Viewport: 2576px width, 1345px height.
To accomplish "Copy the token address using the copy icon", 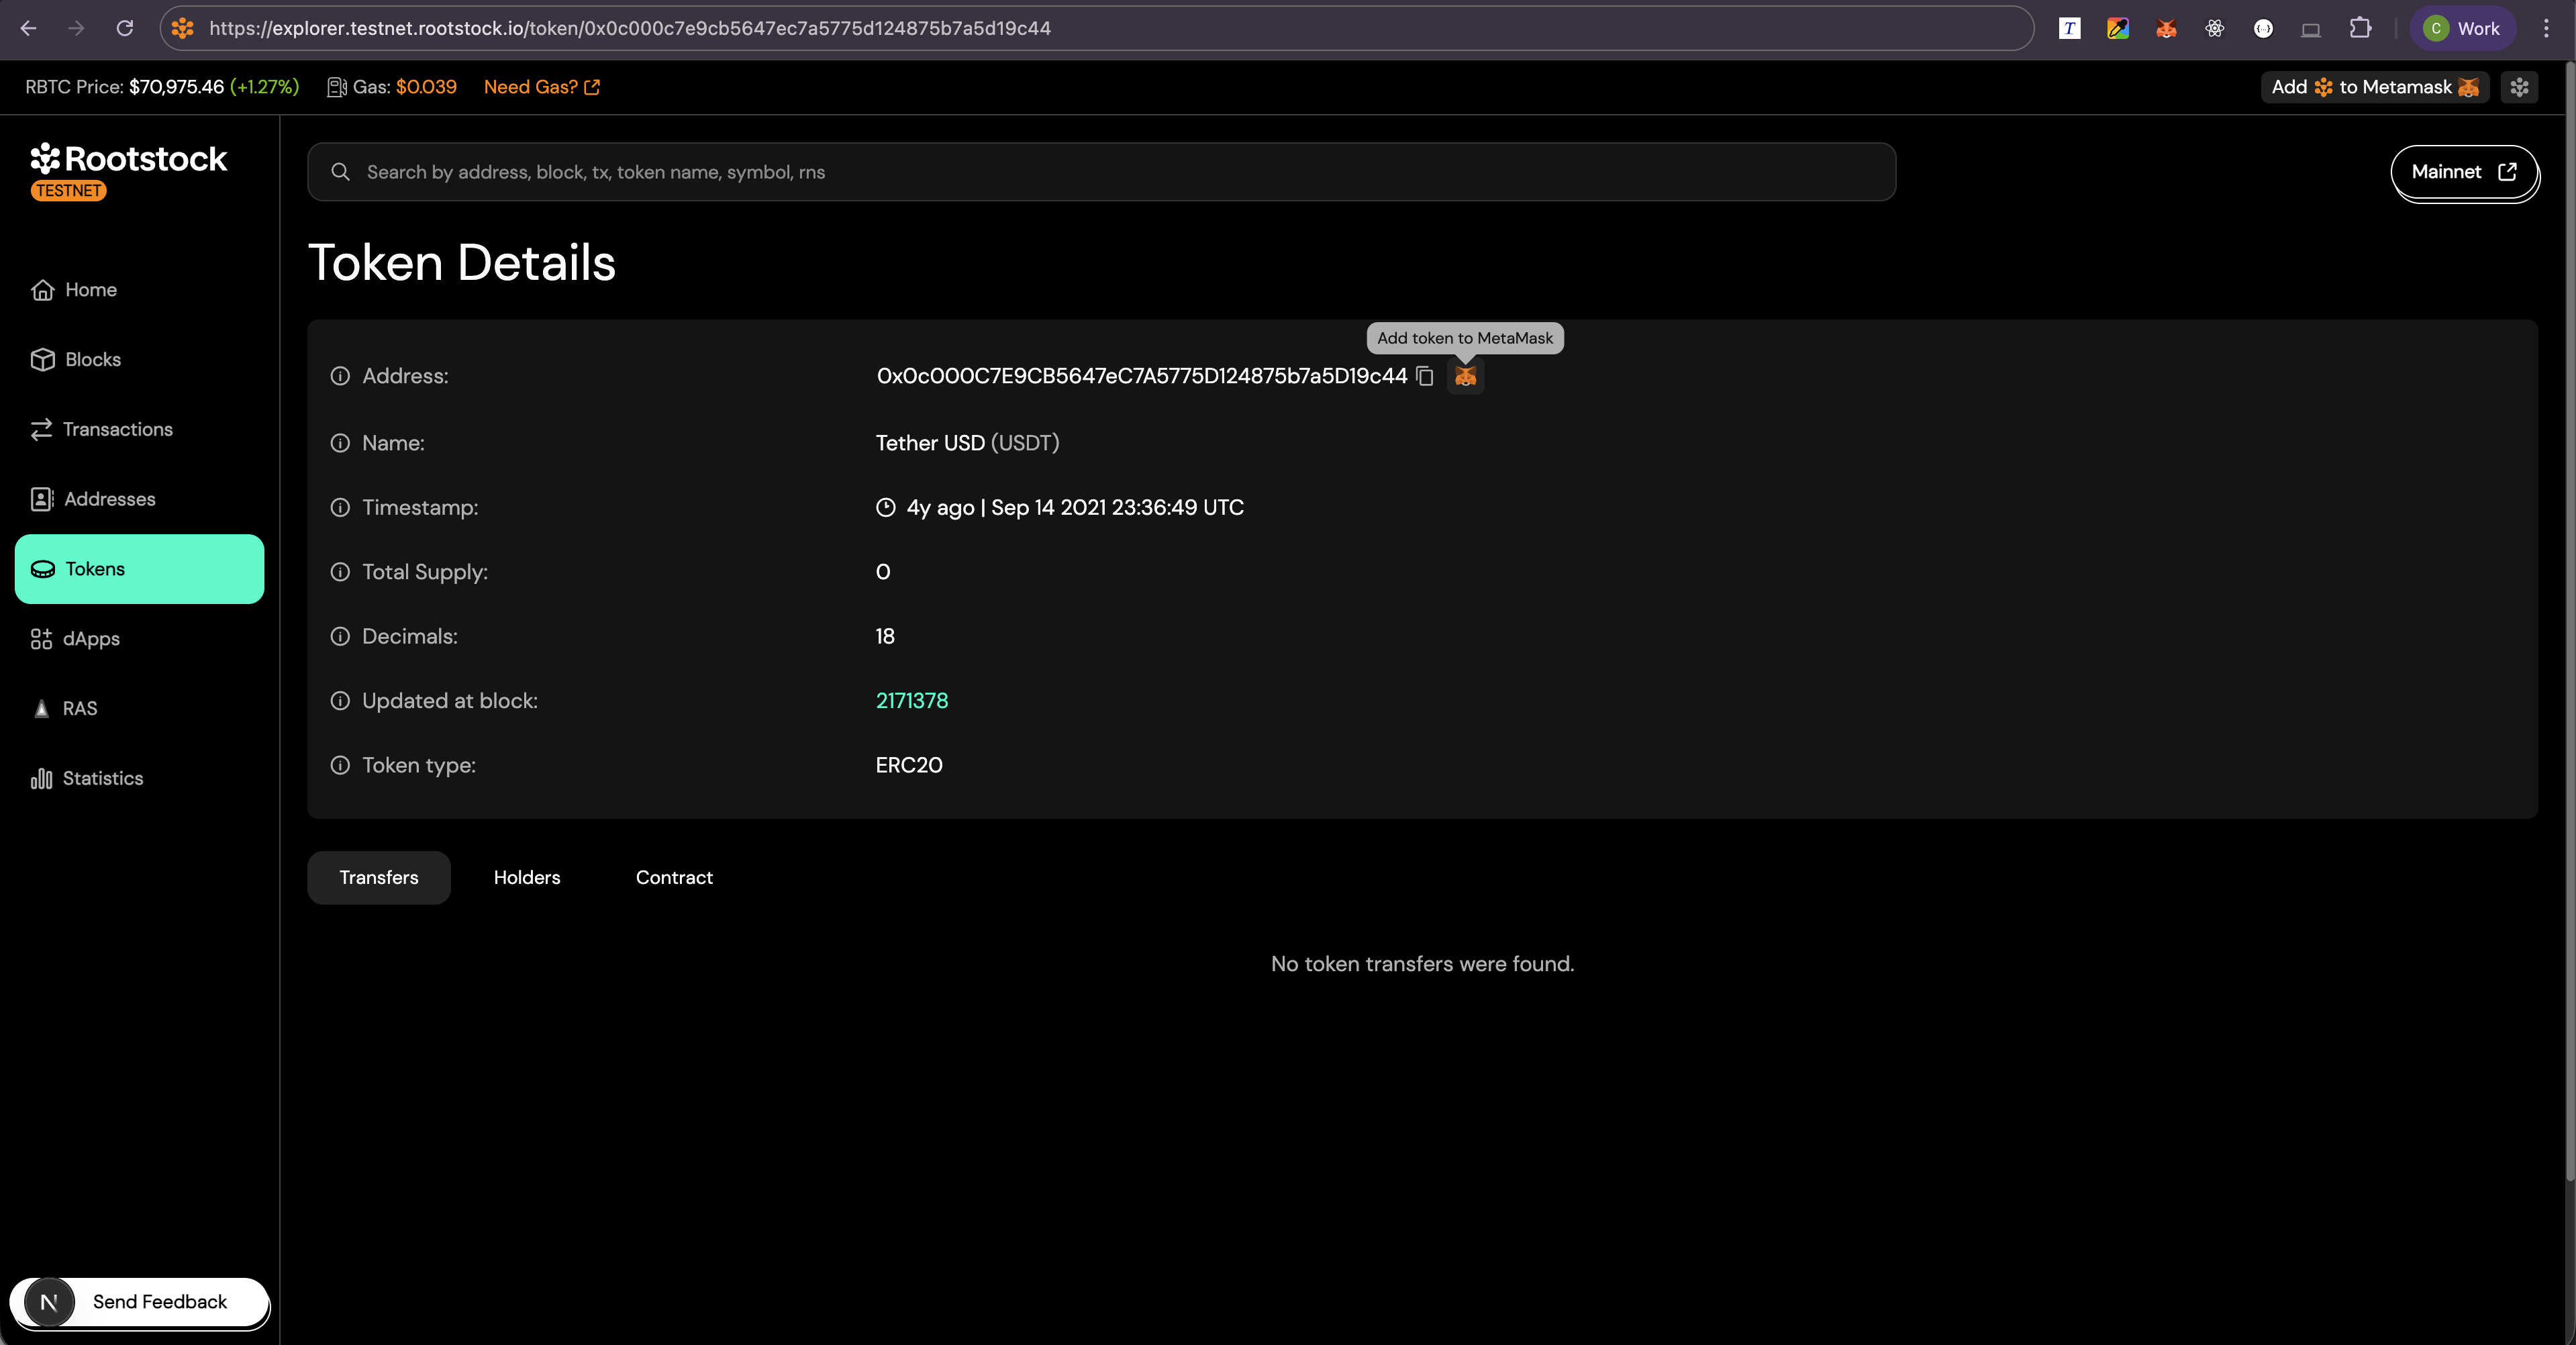I will tap(1424, 377).
